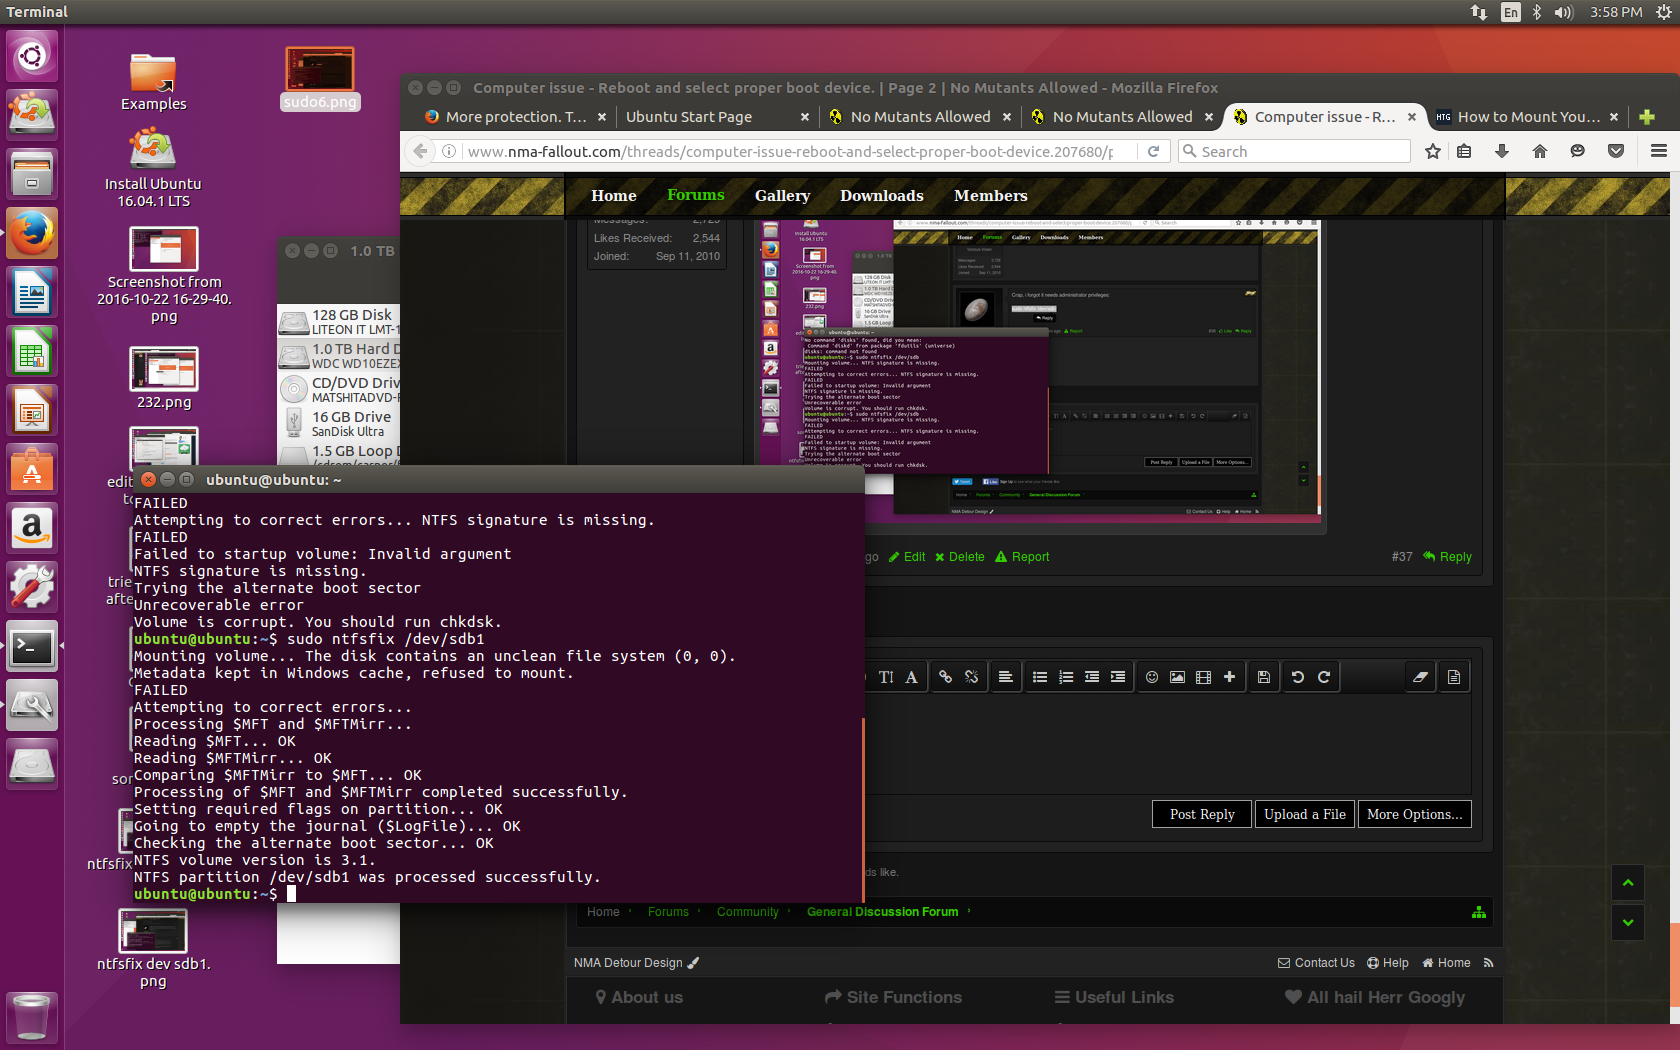Open Firefox hamburger menu
This screenshot has width=1680, height=1050.
point(1659,151)
